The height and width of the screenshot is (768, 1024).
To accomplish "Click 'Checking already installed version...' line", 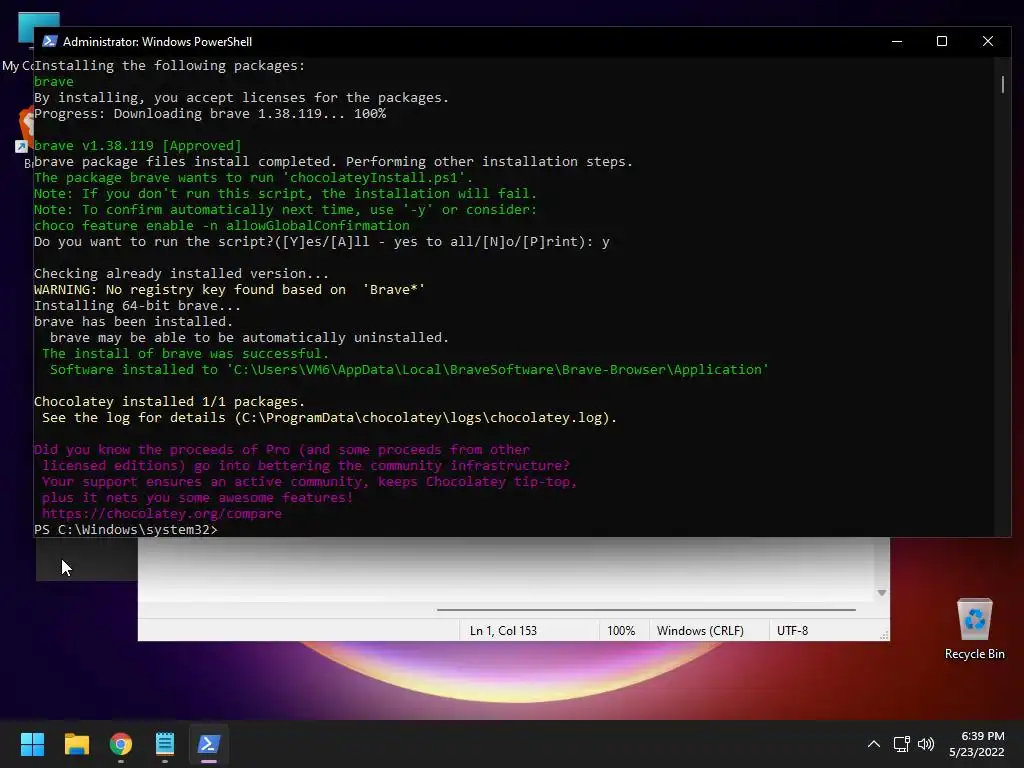I will tap(182, 274).
